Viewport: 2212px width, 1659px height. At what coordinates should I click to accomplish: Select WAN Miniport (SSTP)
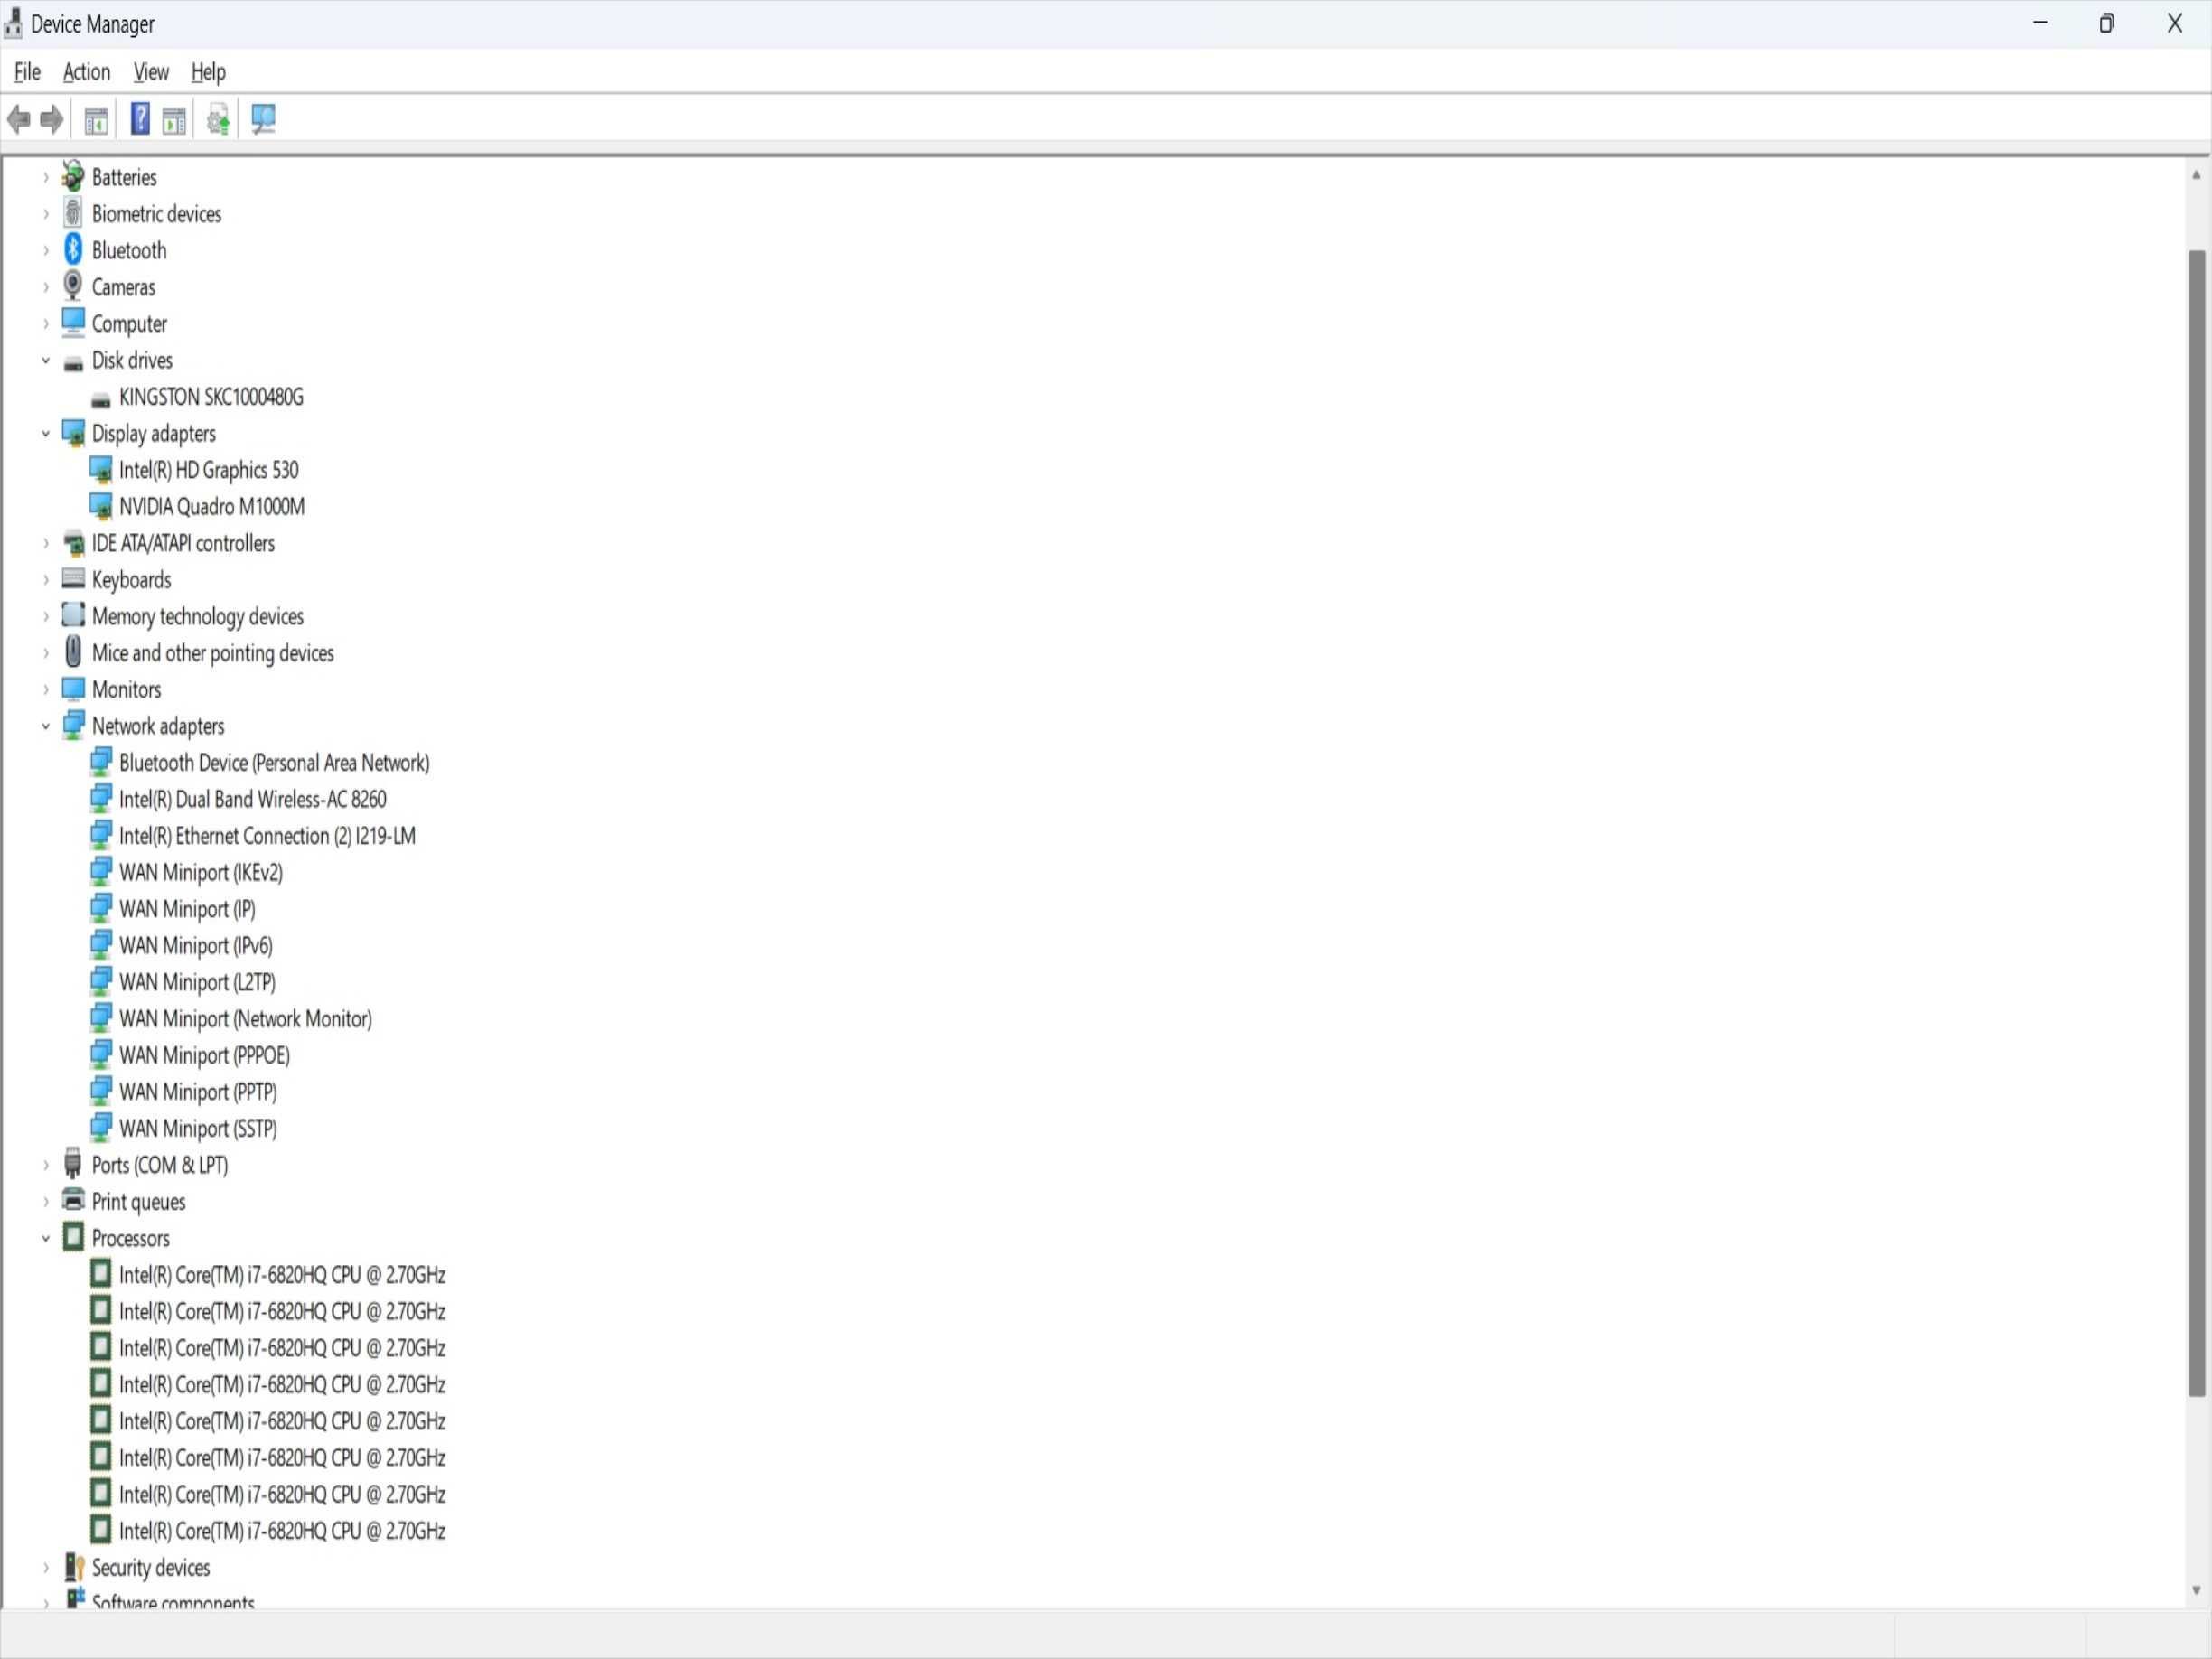[198, 1129]
